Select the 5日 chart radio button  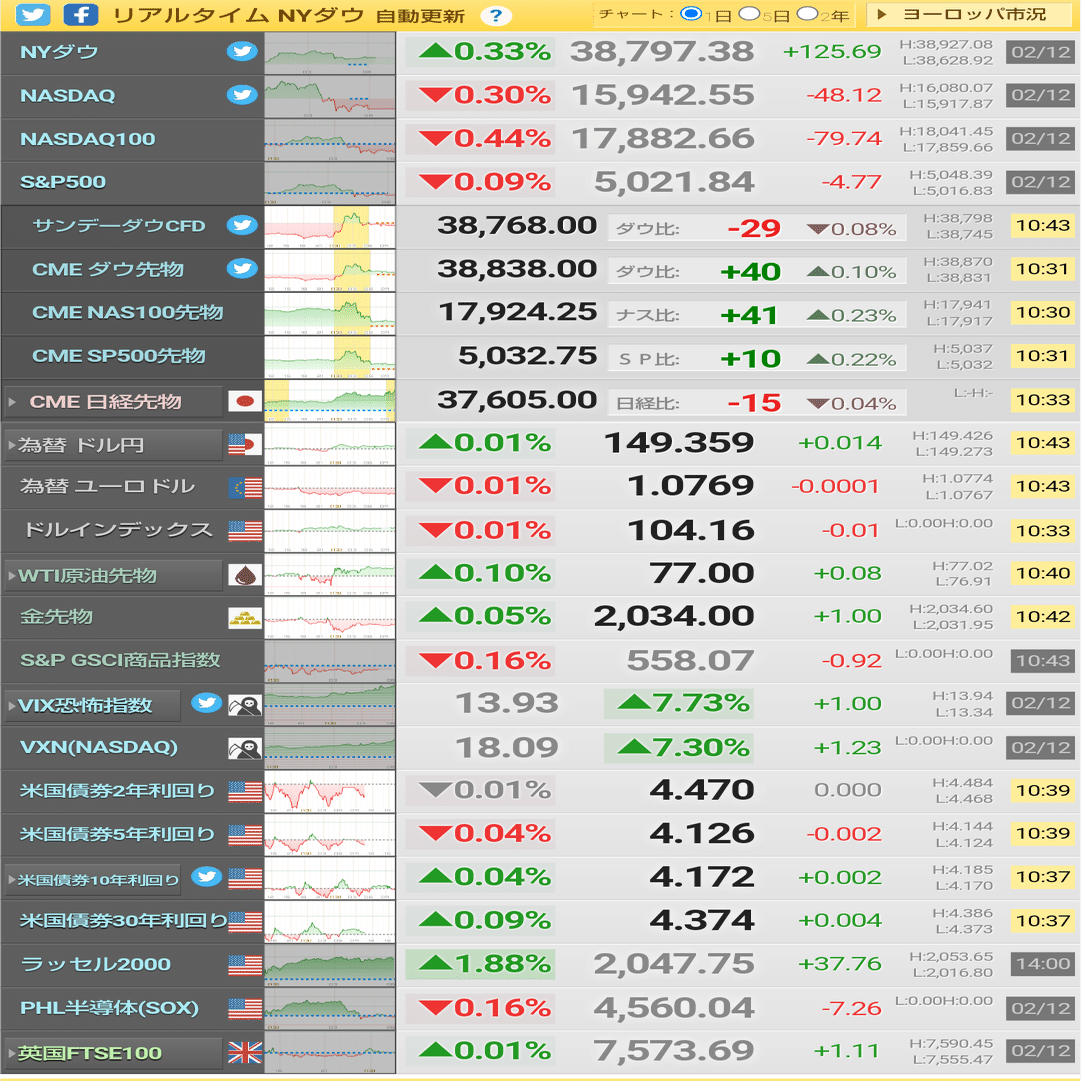pos(749,14)
